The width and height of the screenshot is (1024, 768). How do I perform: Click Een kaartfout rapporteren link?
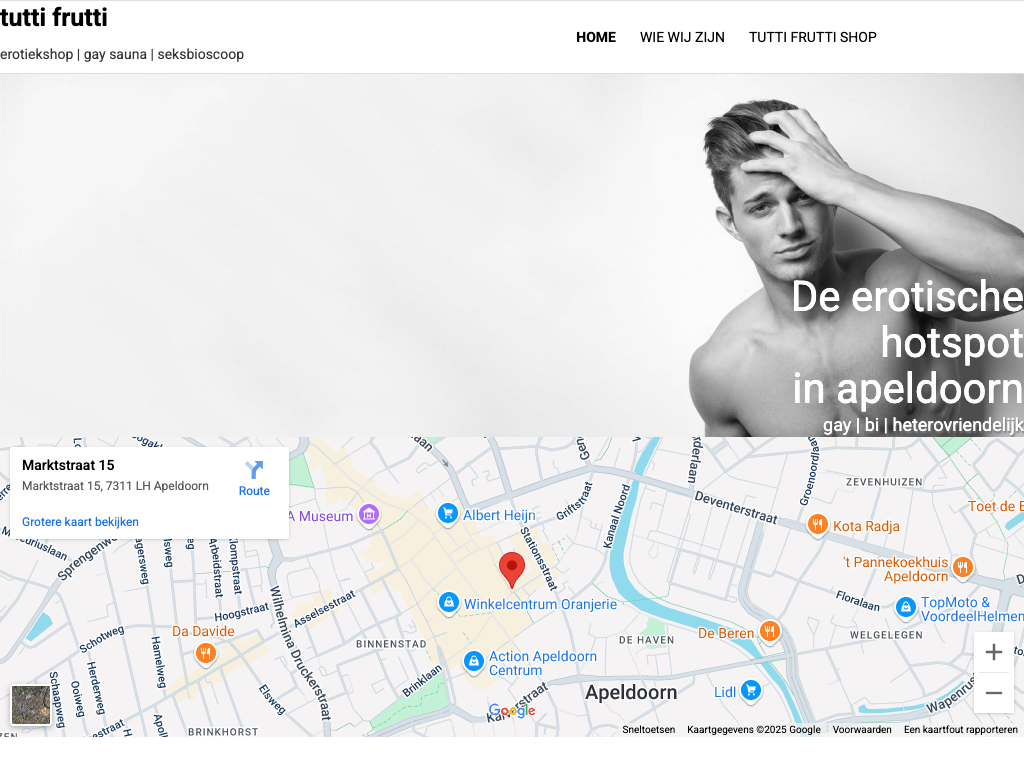tap(960, 729)
